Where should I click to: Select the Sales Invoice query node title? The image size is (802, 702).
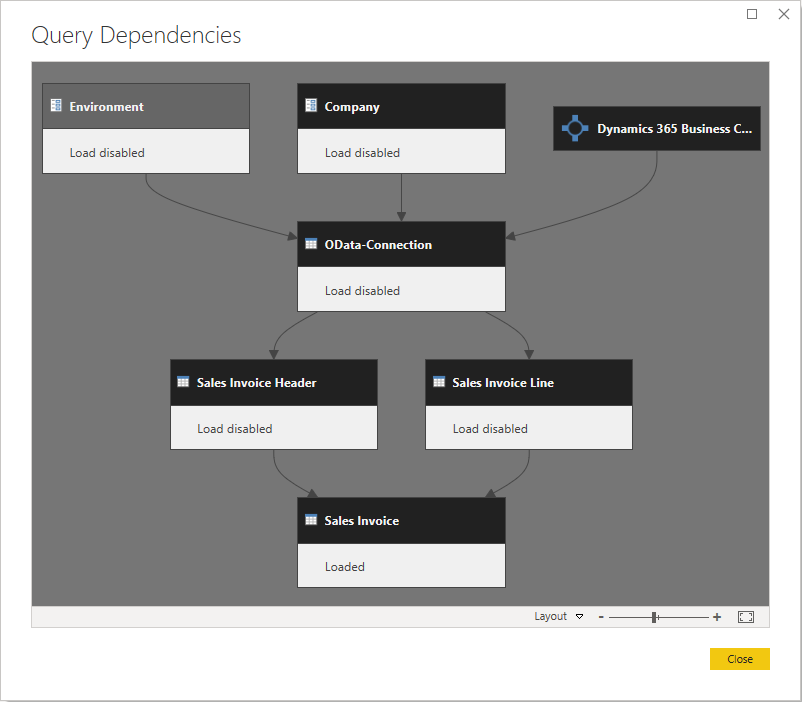point(361,520)
